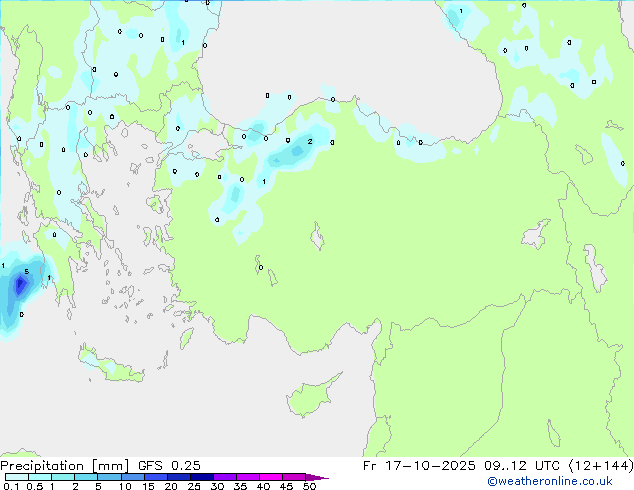
Task: Click the date 'Fr 17-10-2025'
Action: (419, 466)
